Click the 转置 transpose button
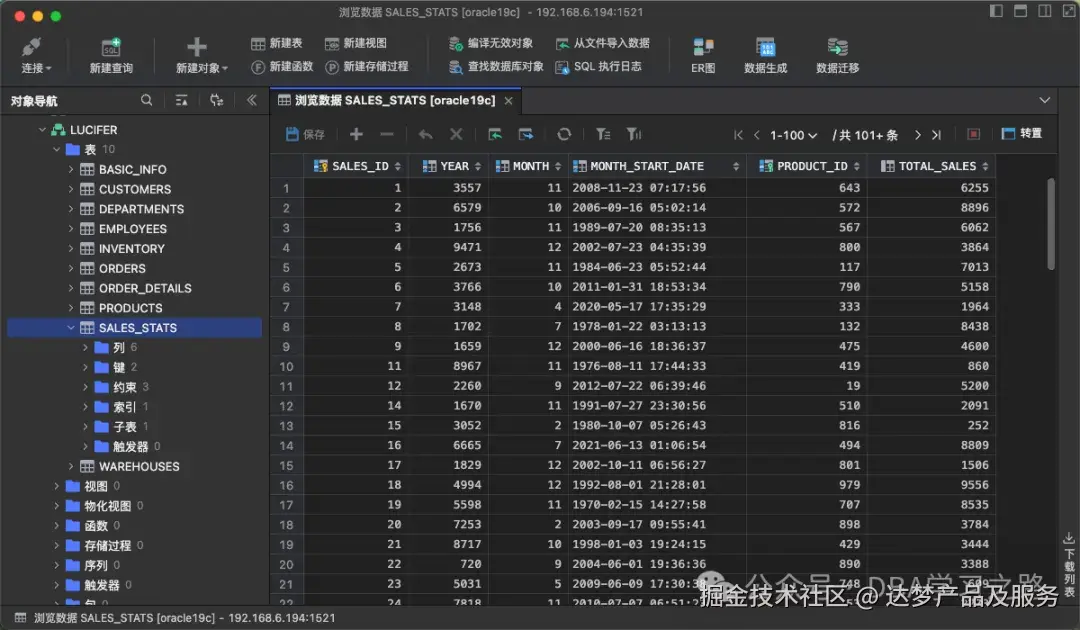This screenshot has width=1080, height=630. tap(1021, 134)
